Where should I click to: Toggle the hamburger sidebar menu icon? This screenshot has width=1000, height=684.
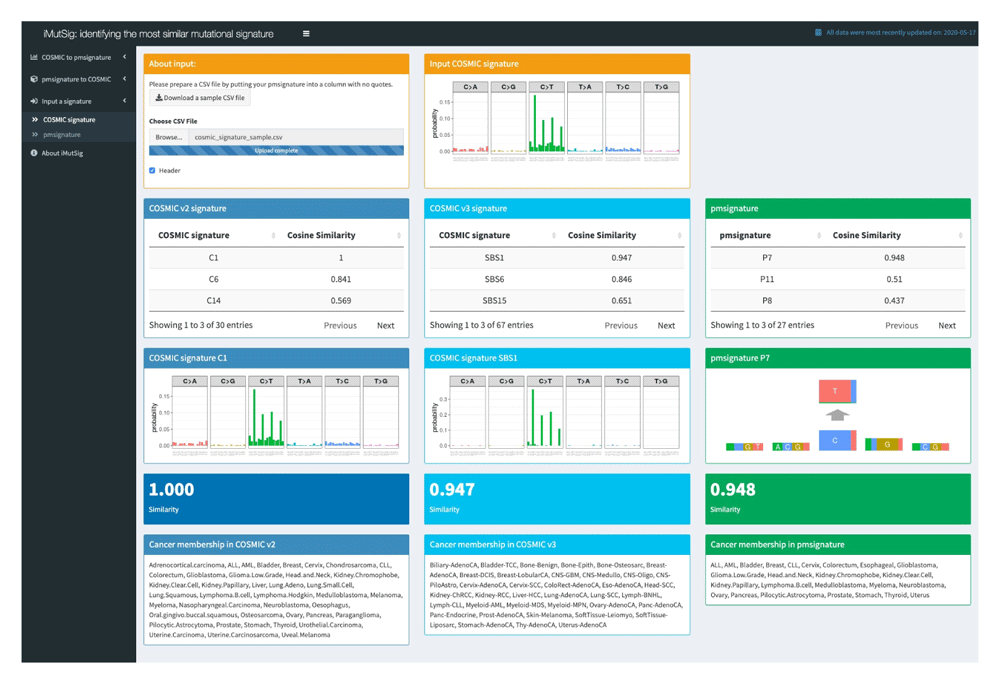[x=306, y=34]
